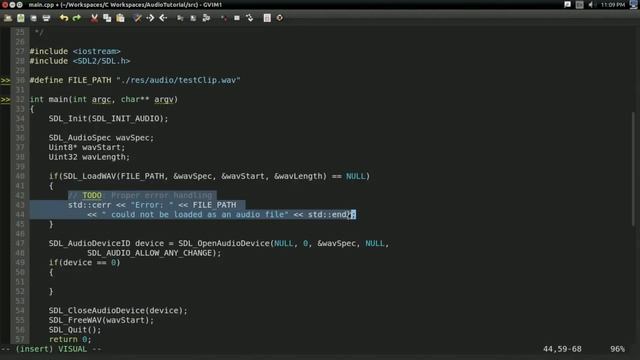Click the SDL_Init(SDL_INIT_AUDIO) line
This screenshot has height=360, width=640.
(x=109, y=119)
